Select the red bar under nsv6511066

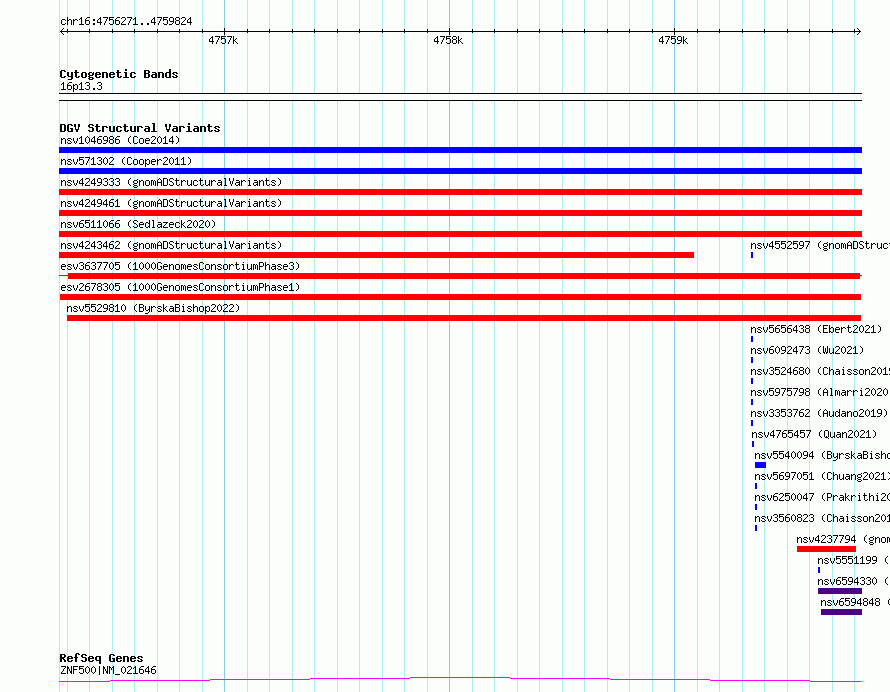(x=460, y=234)
